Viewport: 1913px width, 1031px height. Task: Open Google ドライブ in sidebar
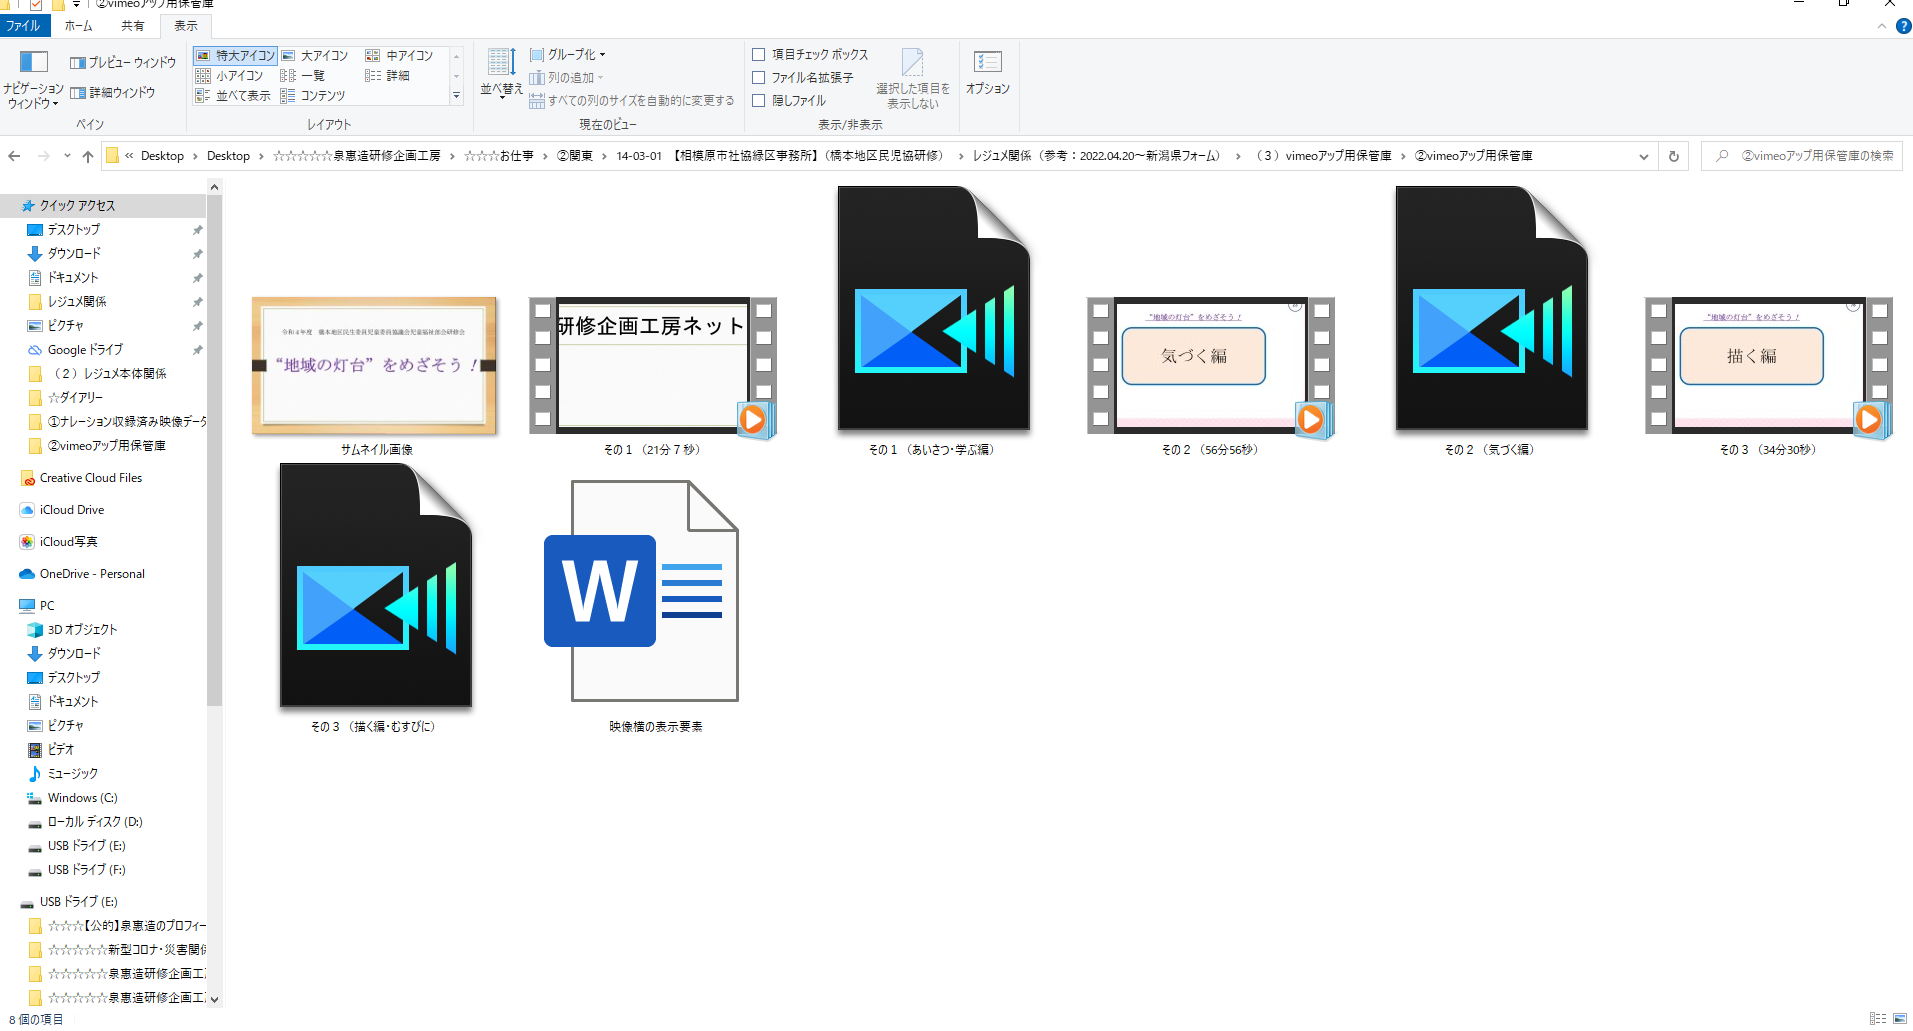click(x=85, y=349)
